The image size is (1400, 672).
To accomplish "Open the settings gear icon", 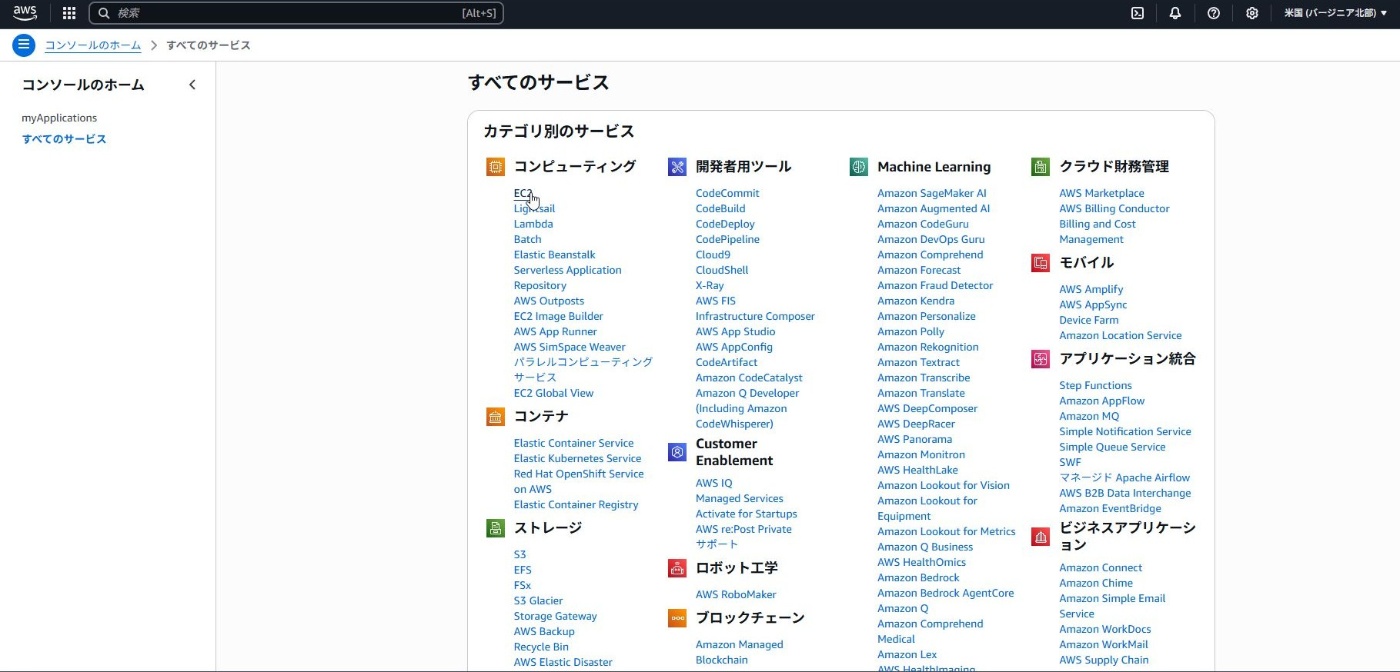I will [1252, 13].
